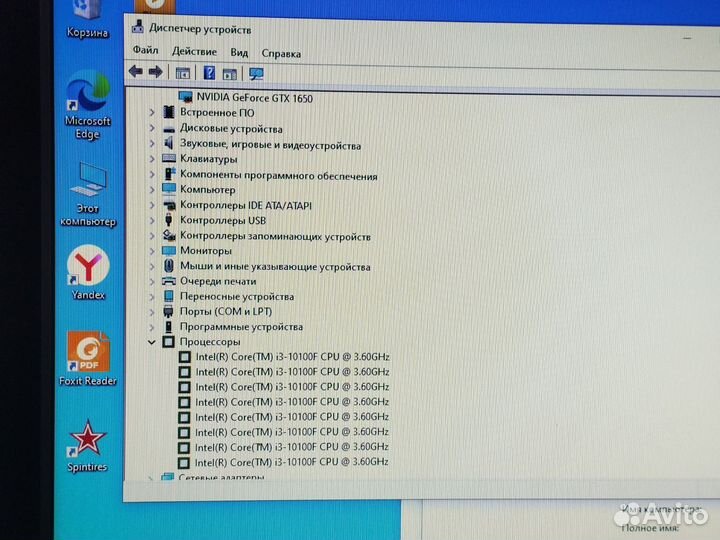Click the Контроллеры USB plug icon
This screenshot has width=720, height=540.
coord(169,220)
